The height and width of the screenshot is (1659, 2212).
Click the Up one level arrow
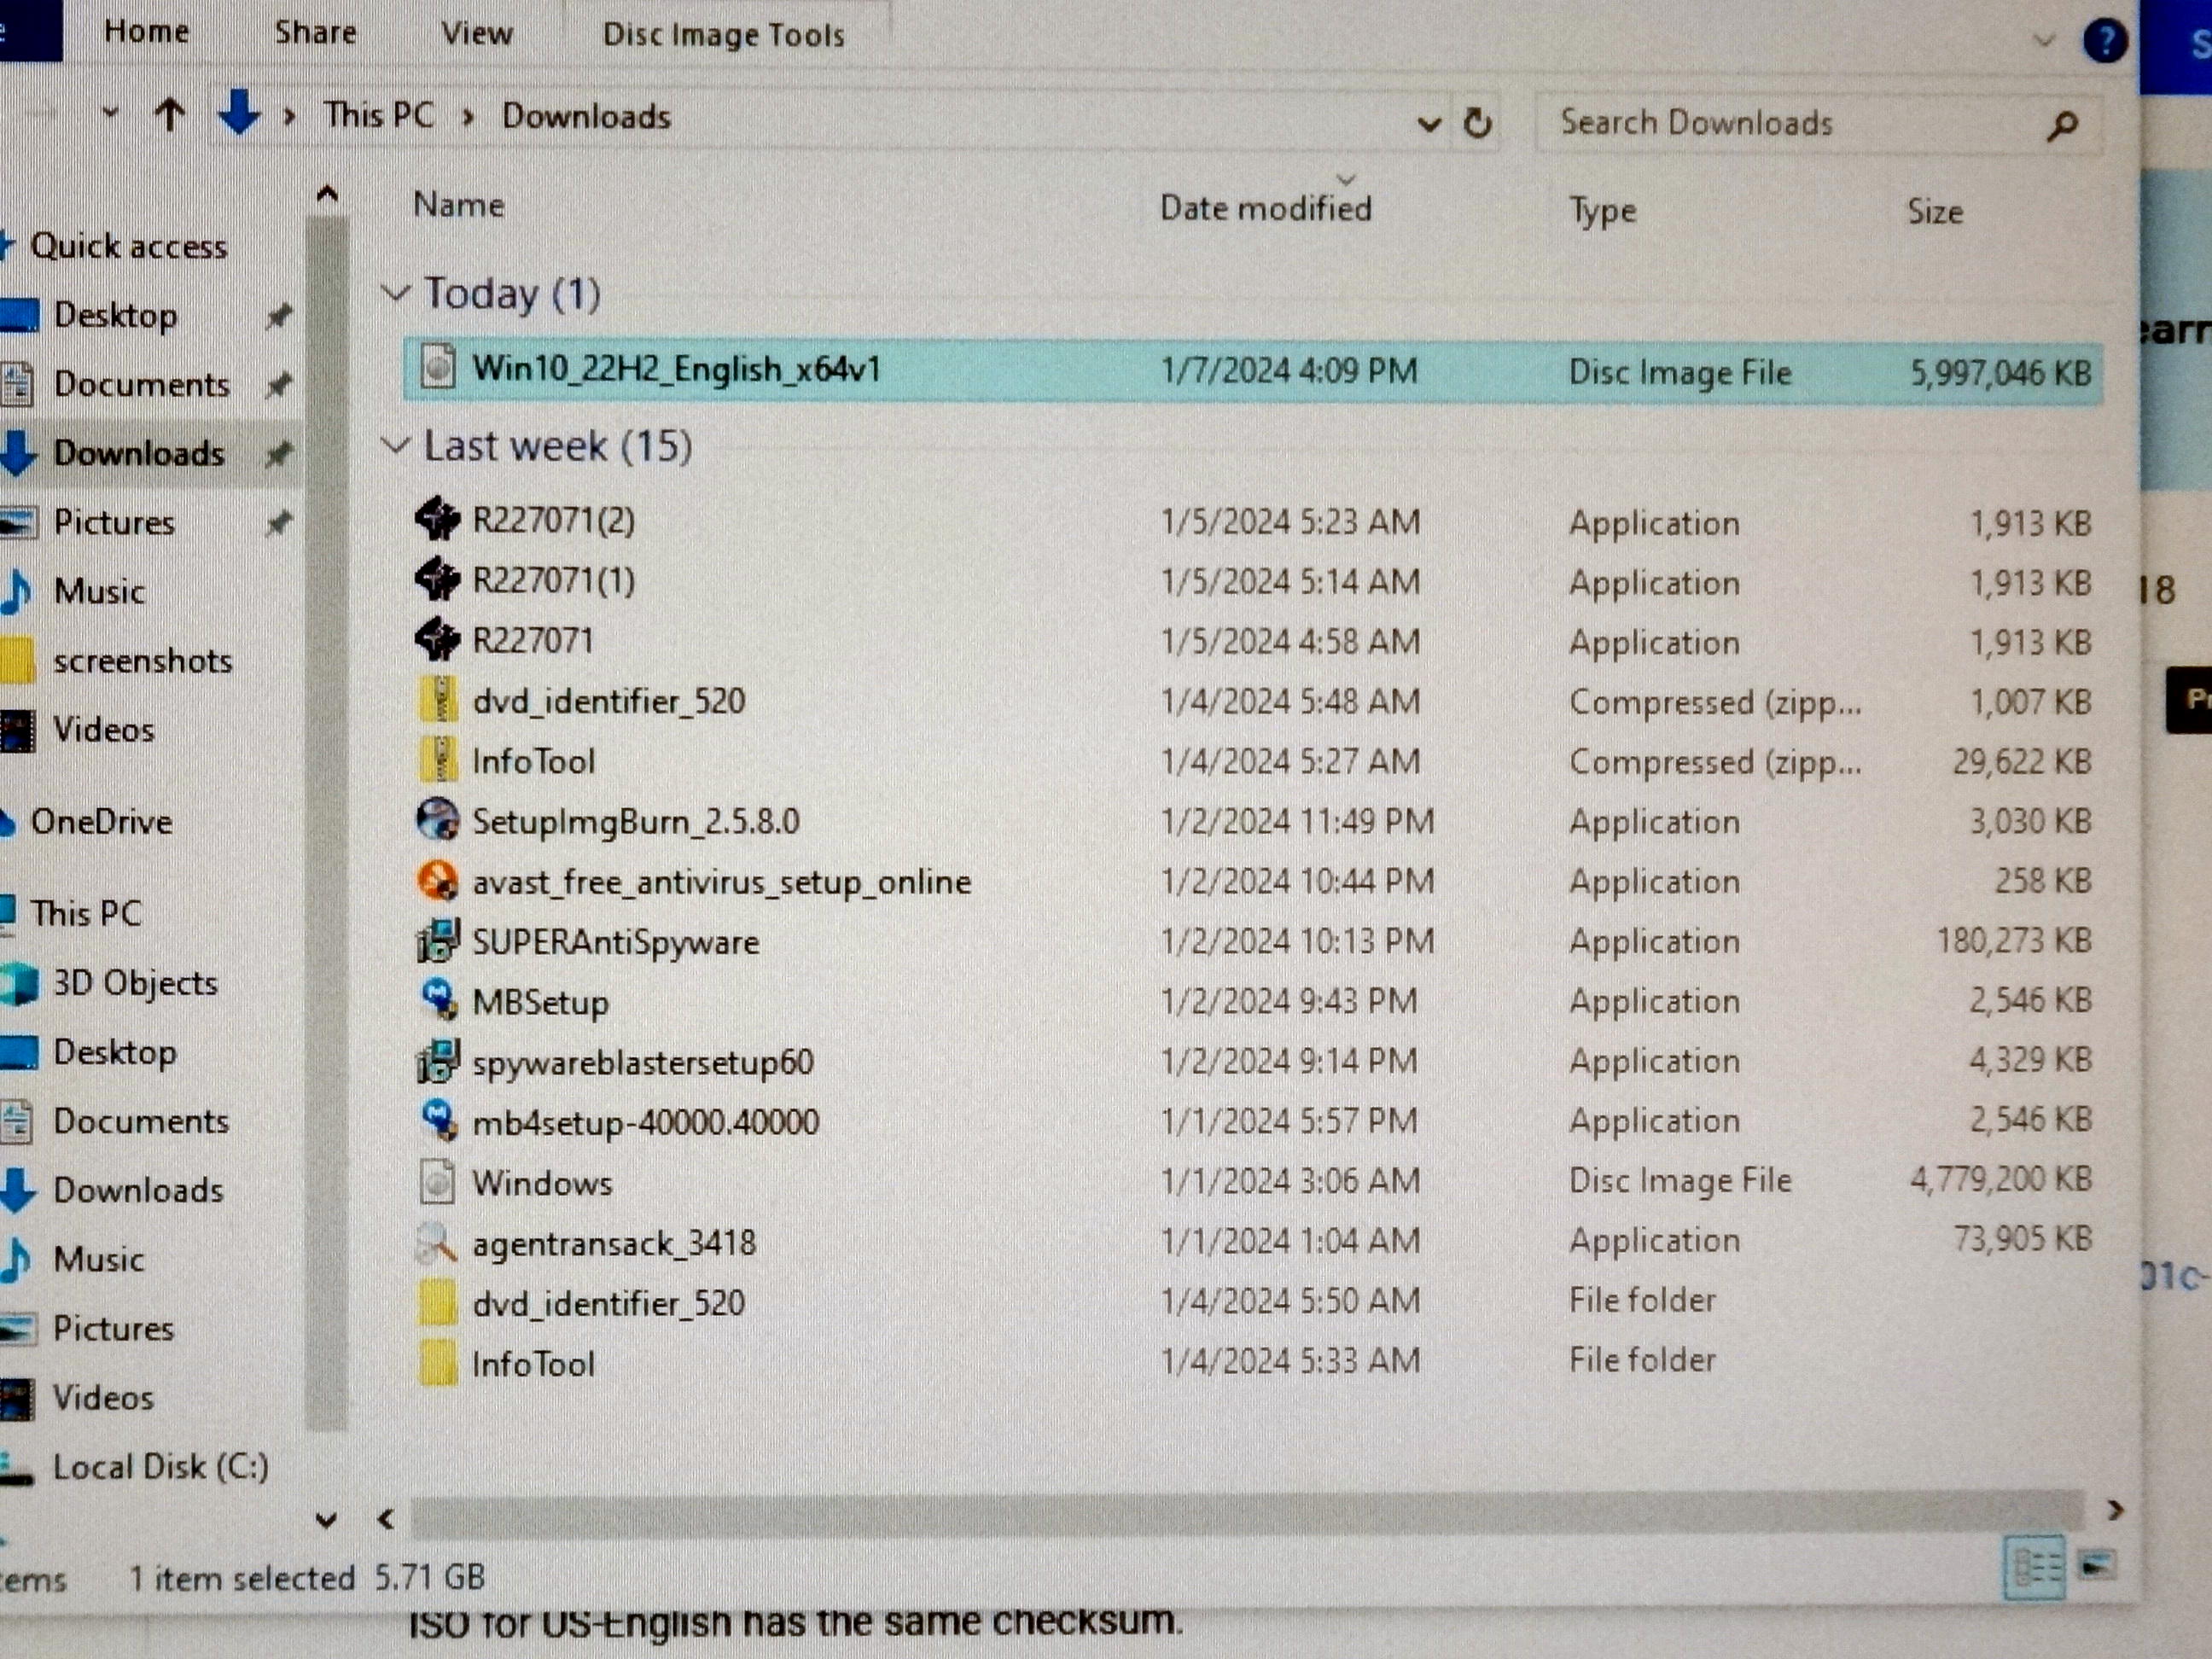click(x=170, y=115)
